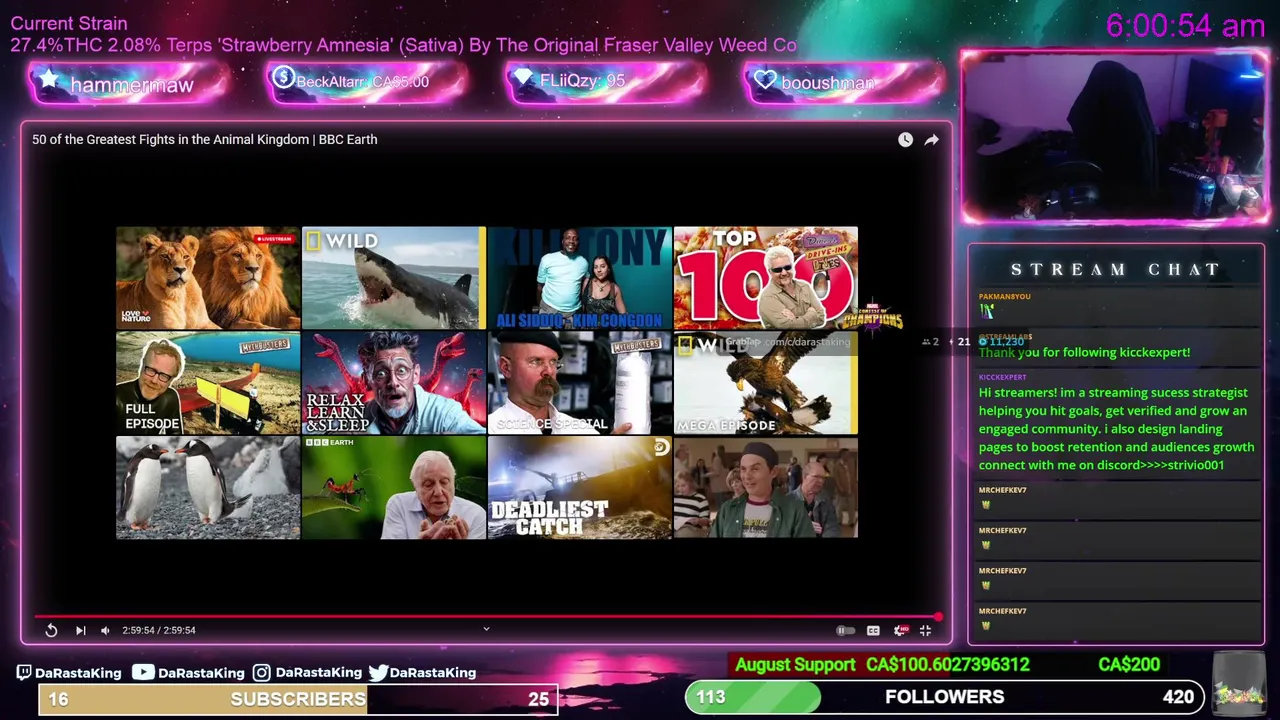Viewport: 1280px width, 720px height.
Task: Click the 2:59:54 video time display
Action: 159,630
